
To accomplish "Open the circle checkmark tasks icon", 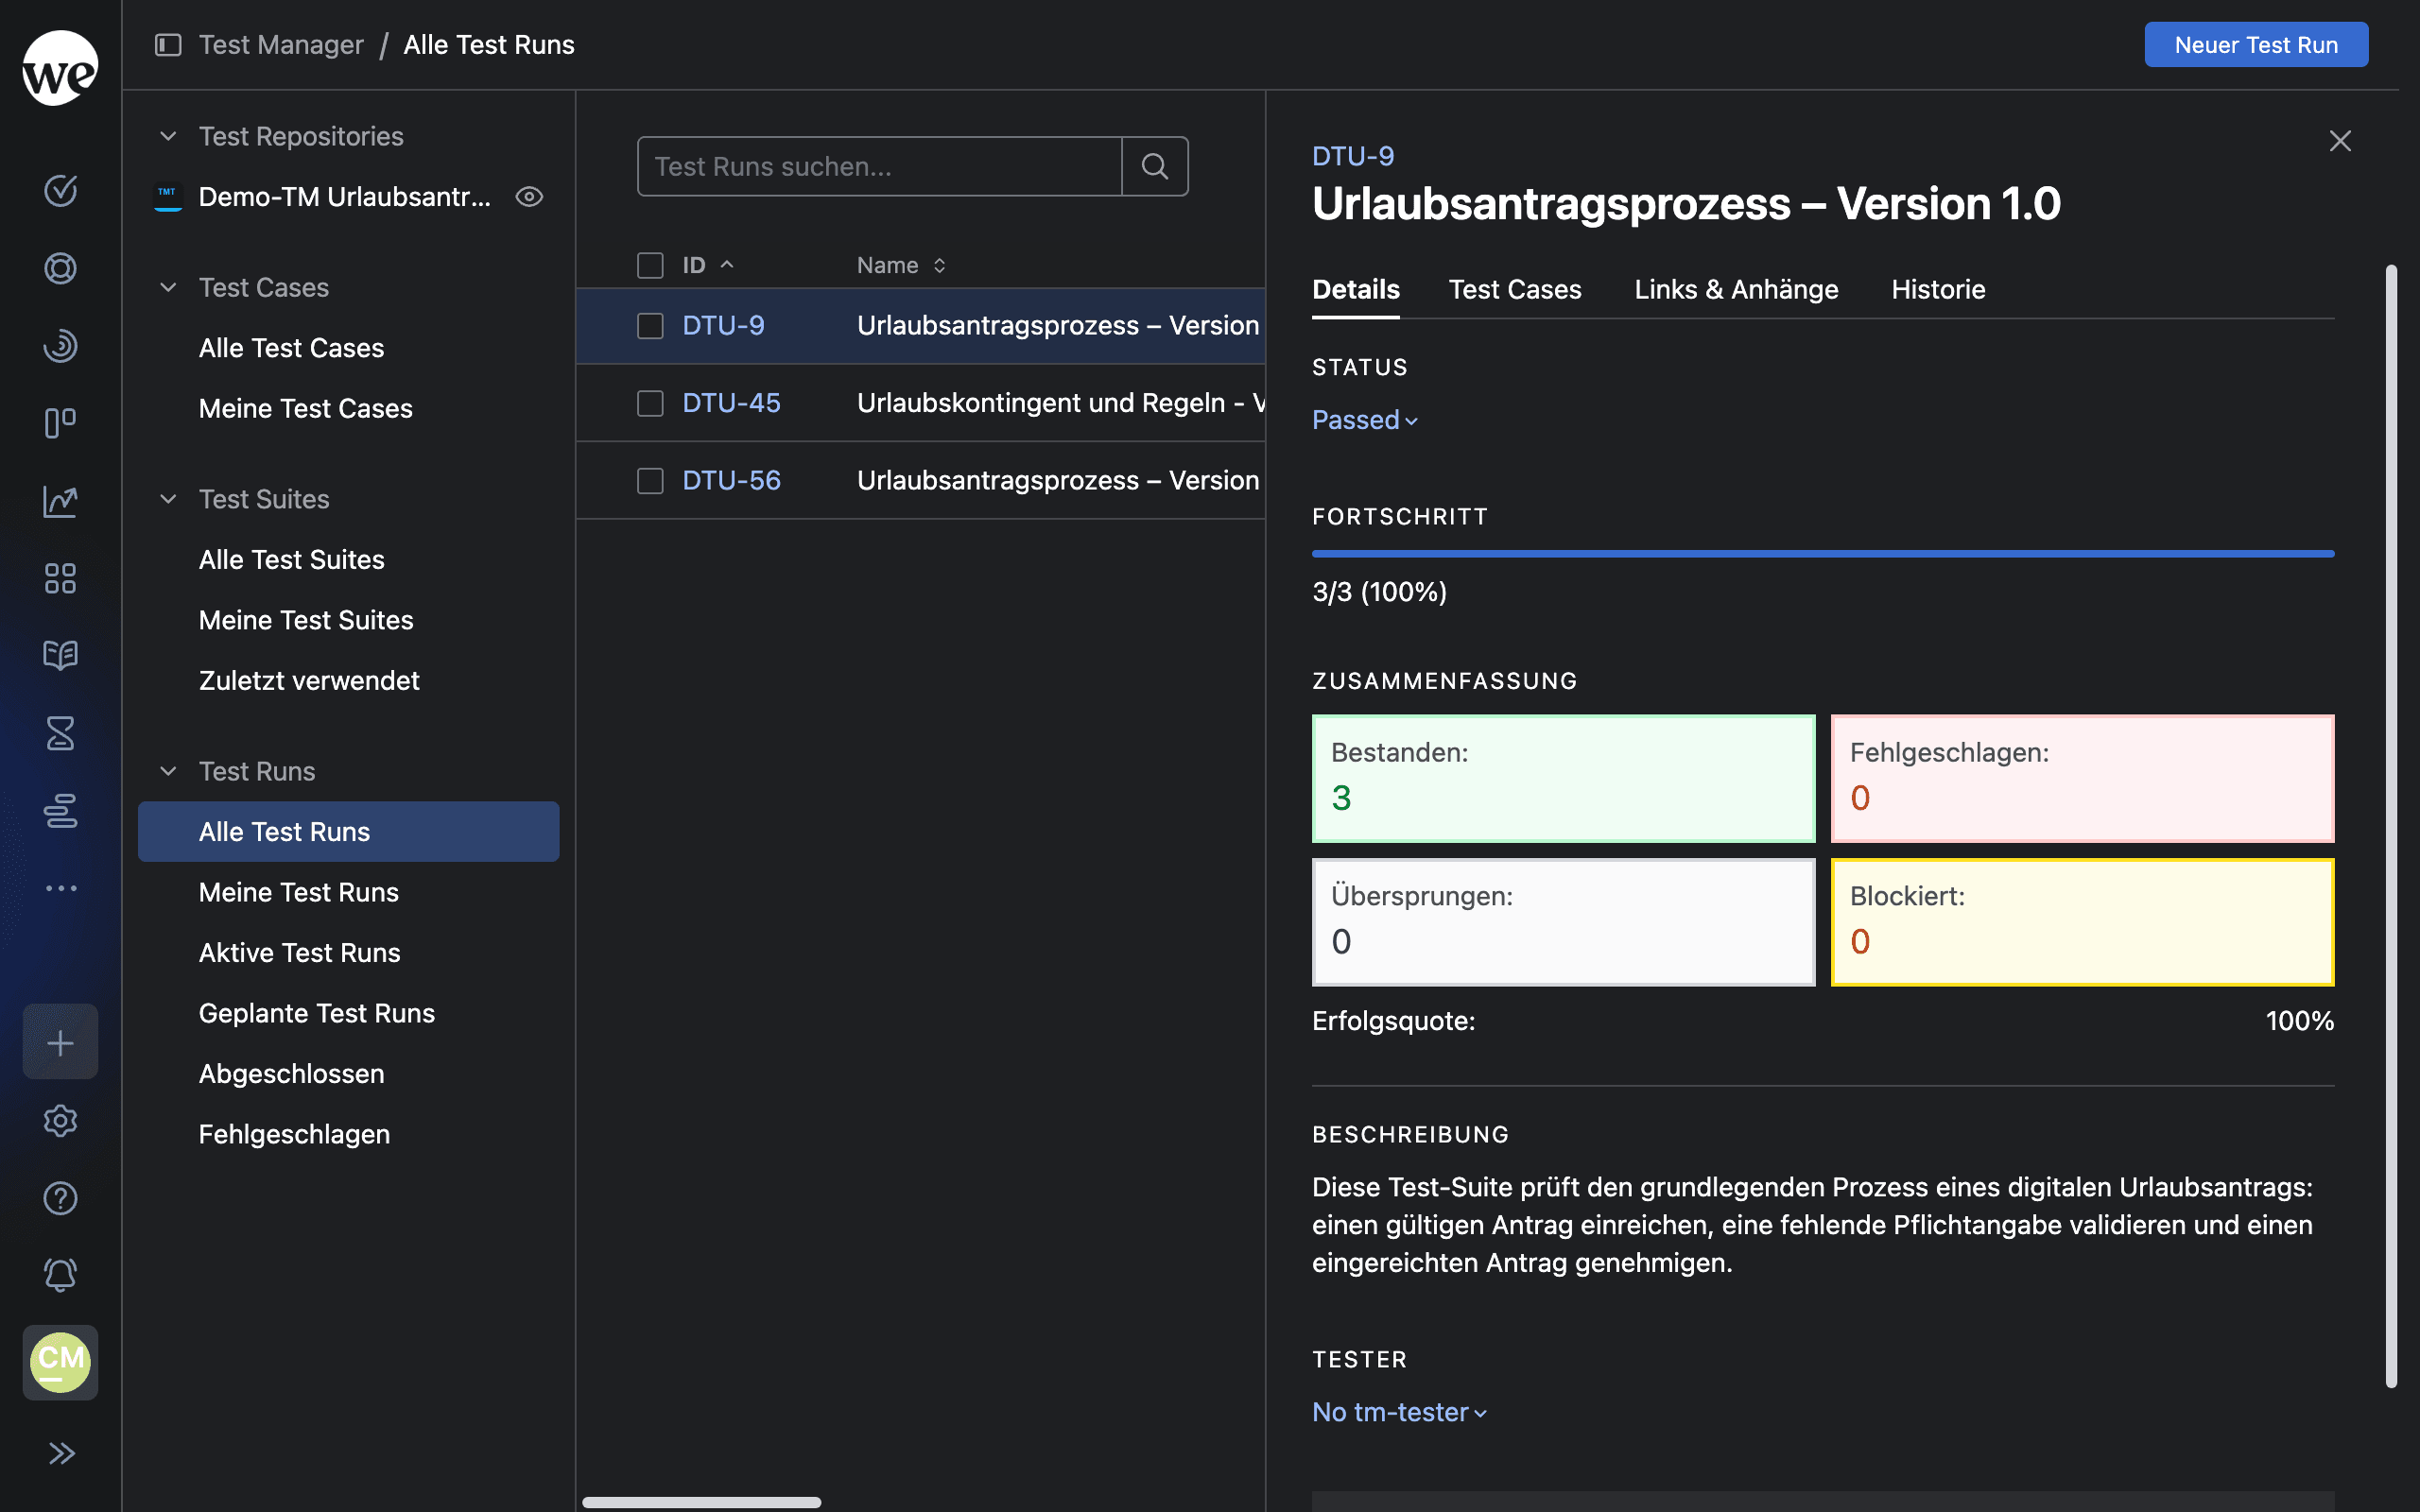I will click(60, 190).
